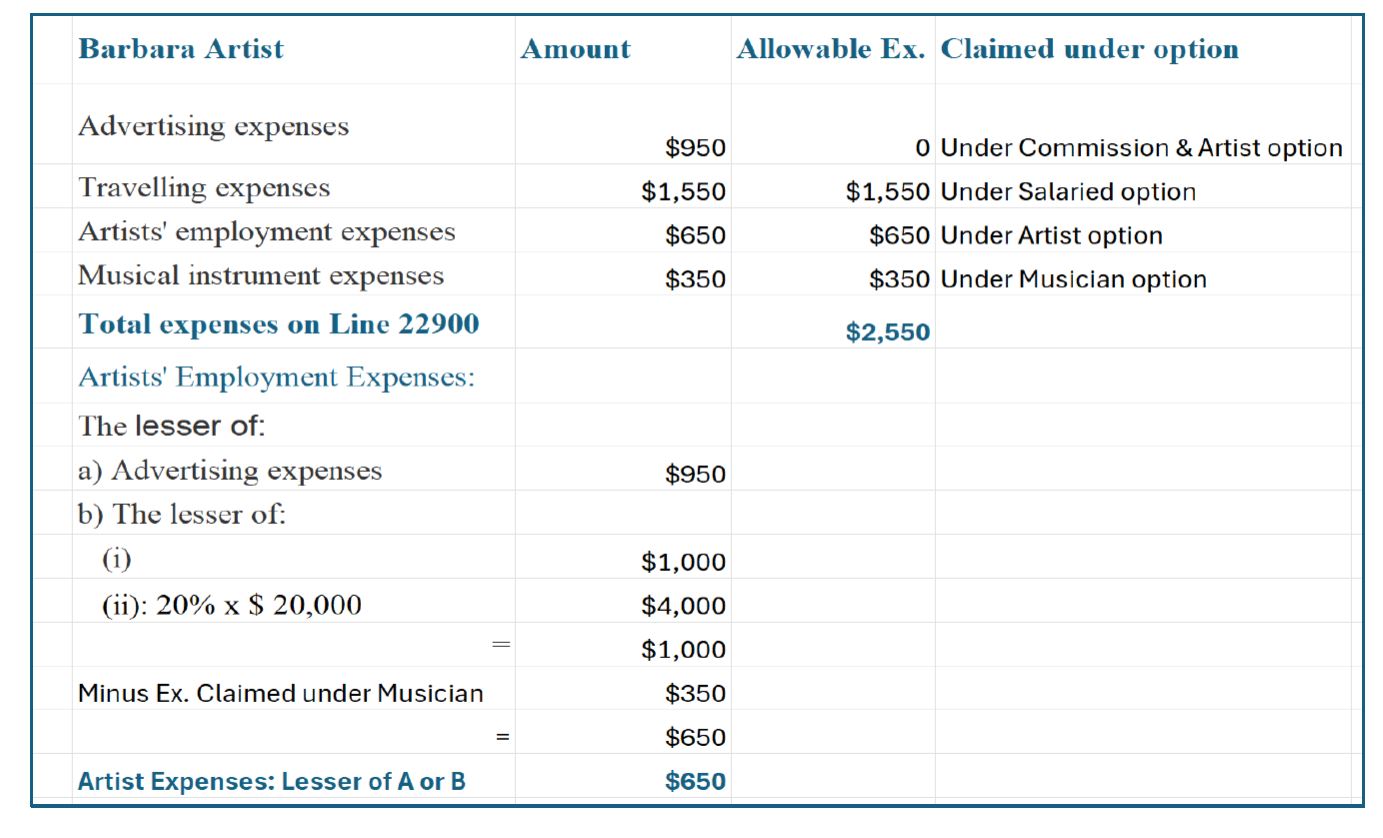Image resolution: width=1383 pixels, height=838 pixels.
Task: Click the "Musical instrument expenses" label cell
Action: (261, 276)
